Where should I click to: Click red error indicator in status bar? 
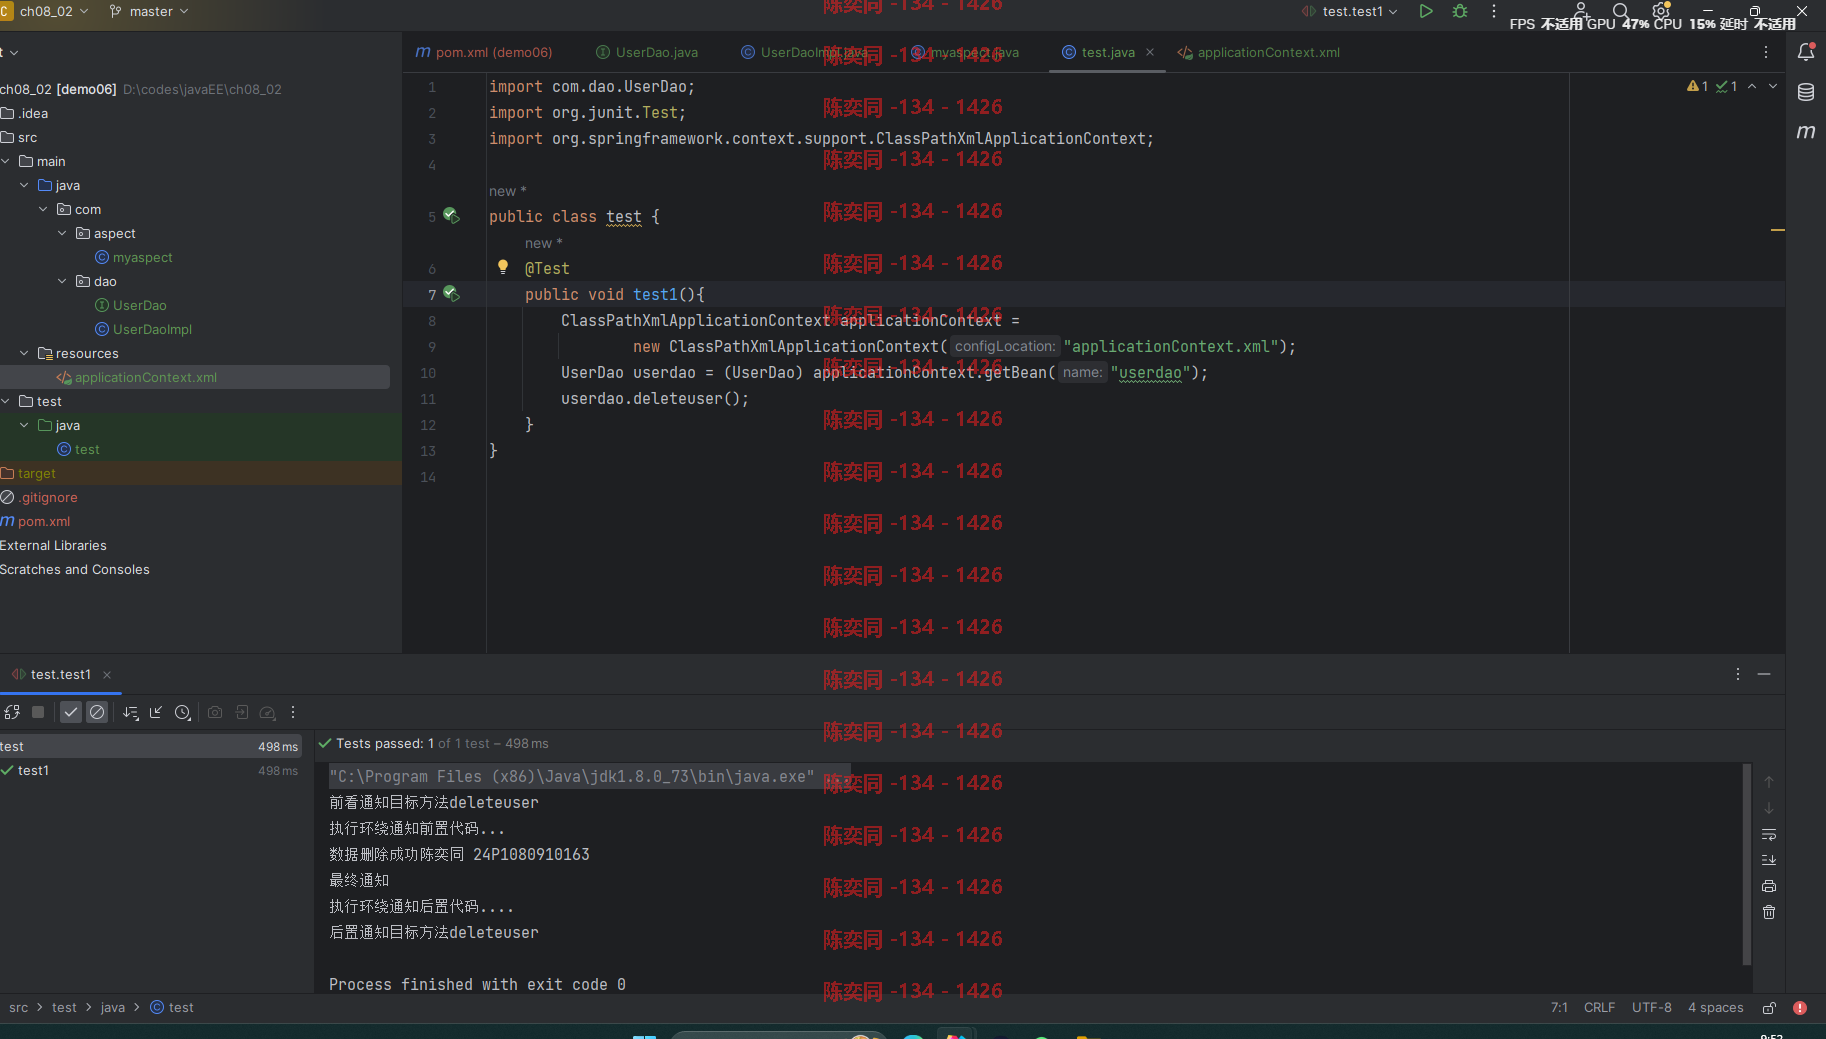pos(1800,1008)
